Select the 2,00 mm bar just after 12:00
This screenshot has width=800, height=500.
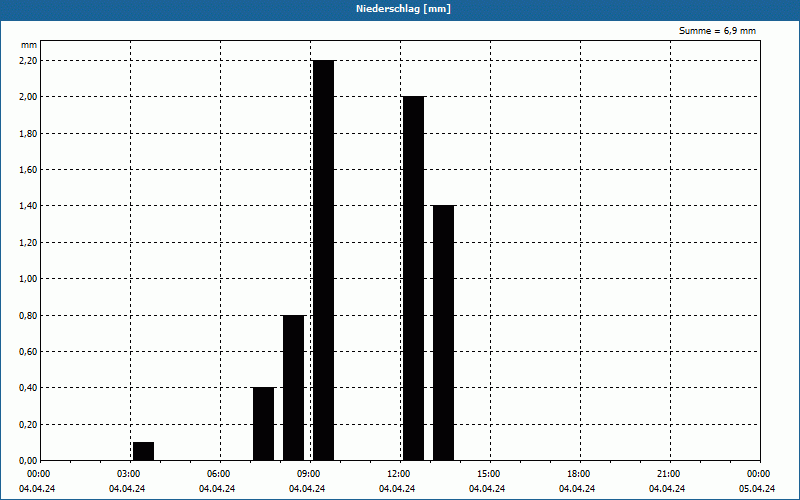pos(414,279)
